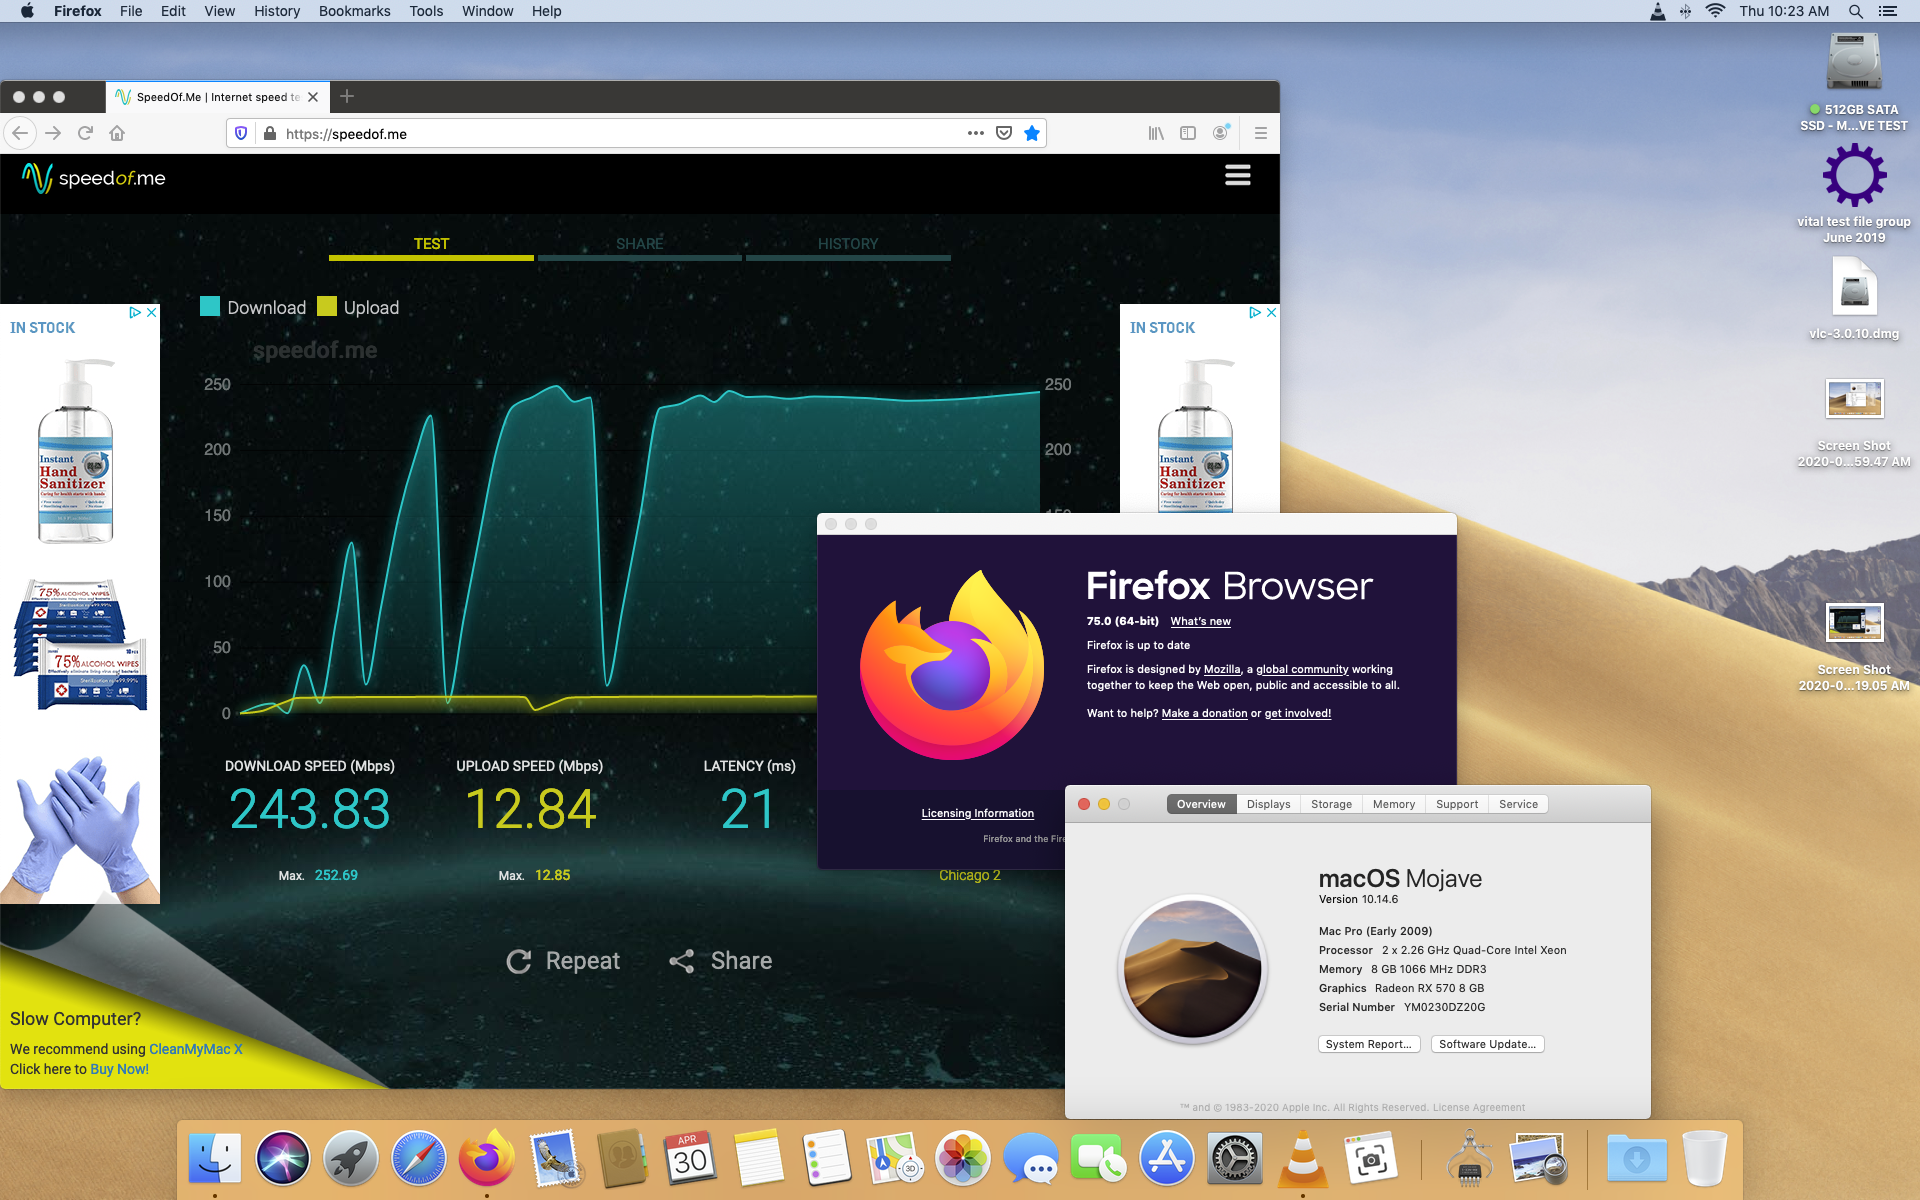
Task: Open the tracking protection shield icon
Action: (241, 133)
